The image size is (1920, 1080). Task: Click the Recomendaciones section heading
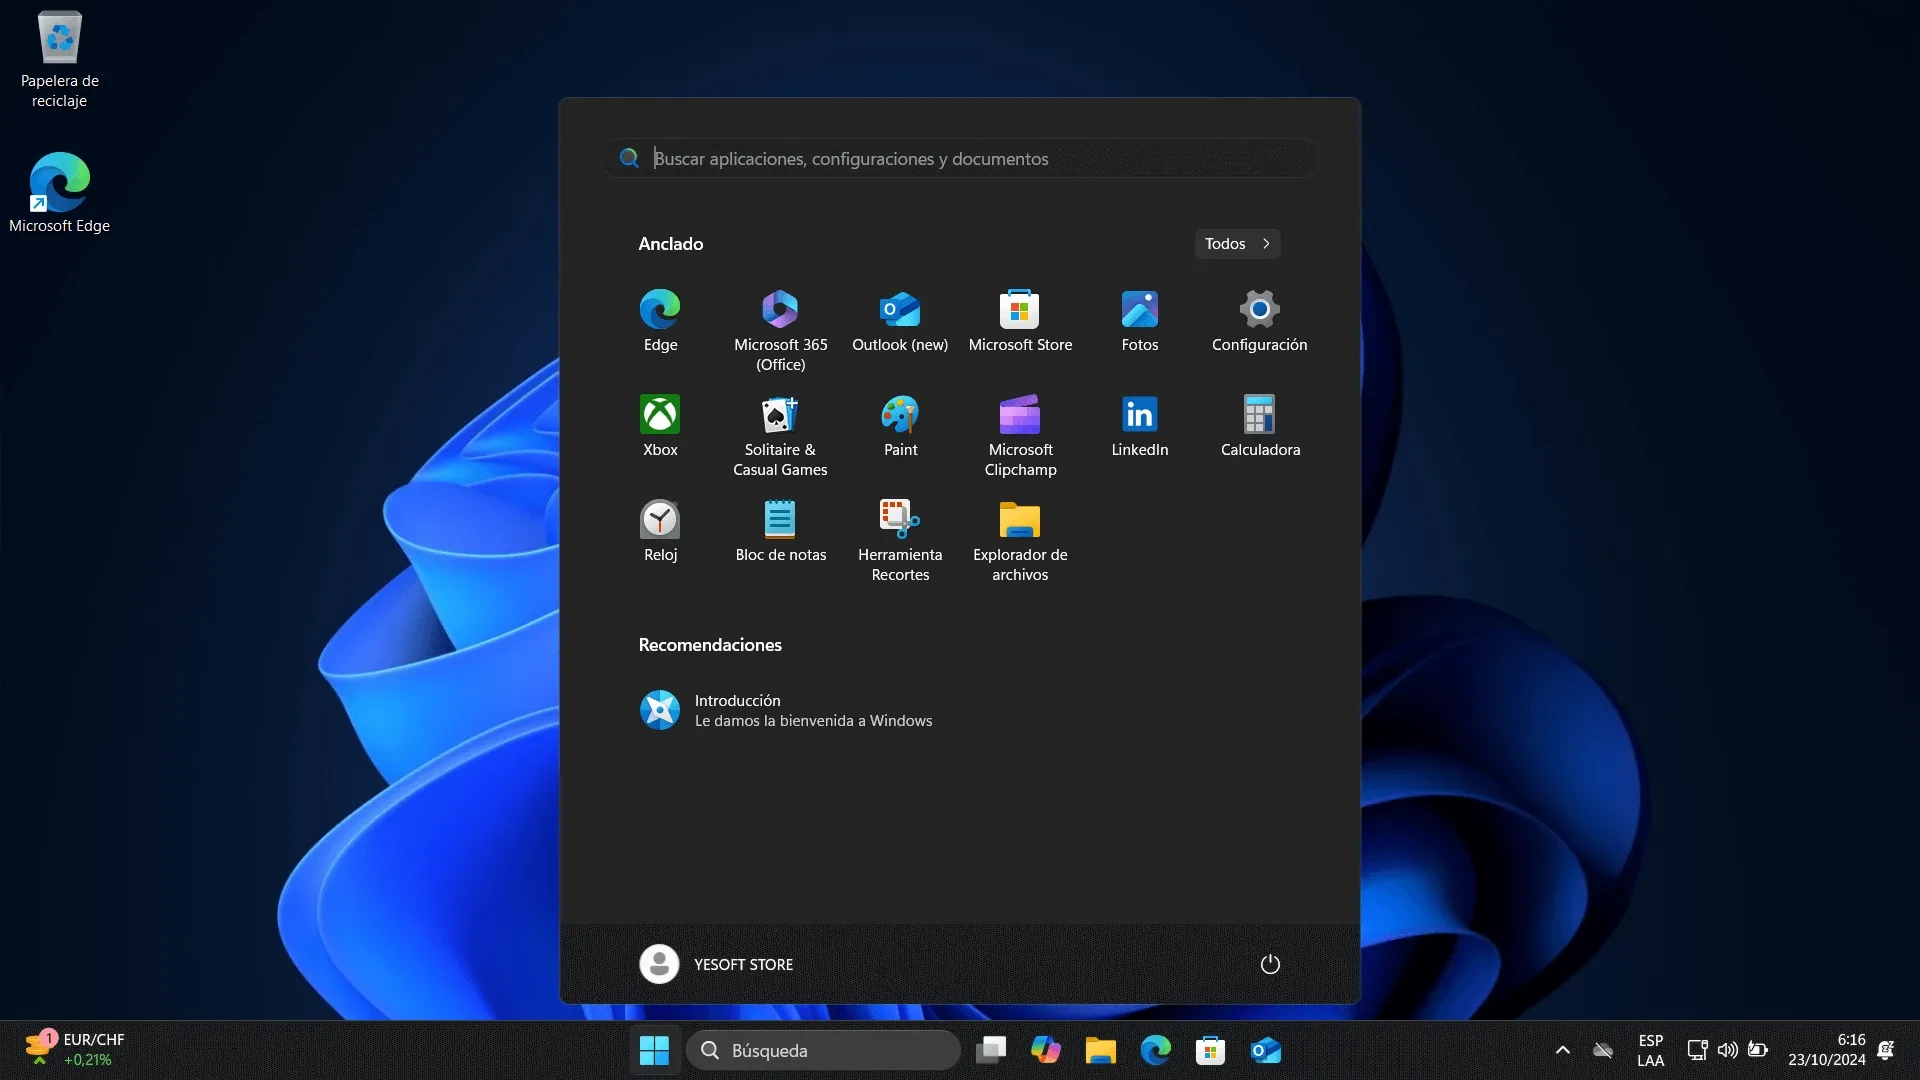click(x=710, y=645)
